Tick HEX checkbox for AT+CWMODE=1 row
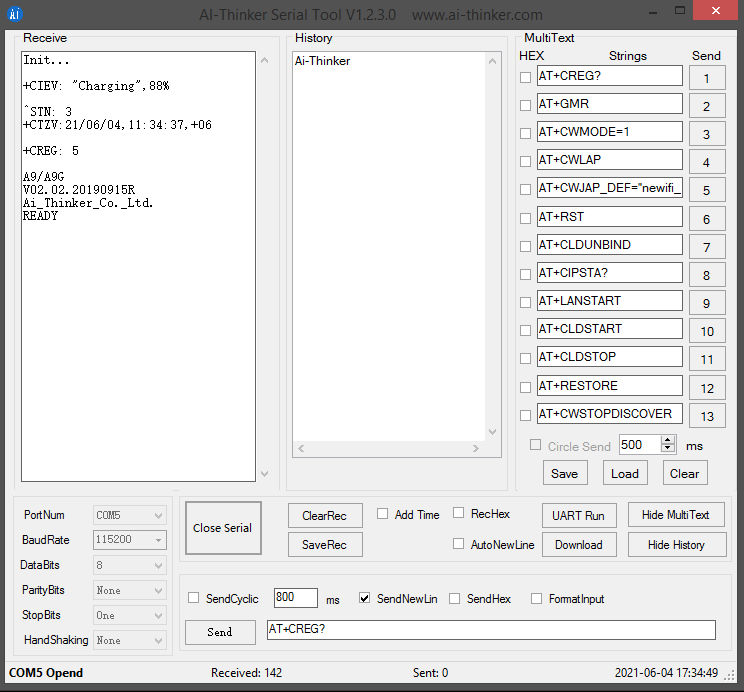This screenshot has width=744, height=692. coord(525,133)
